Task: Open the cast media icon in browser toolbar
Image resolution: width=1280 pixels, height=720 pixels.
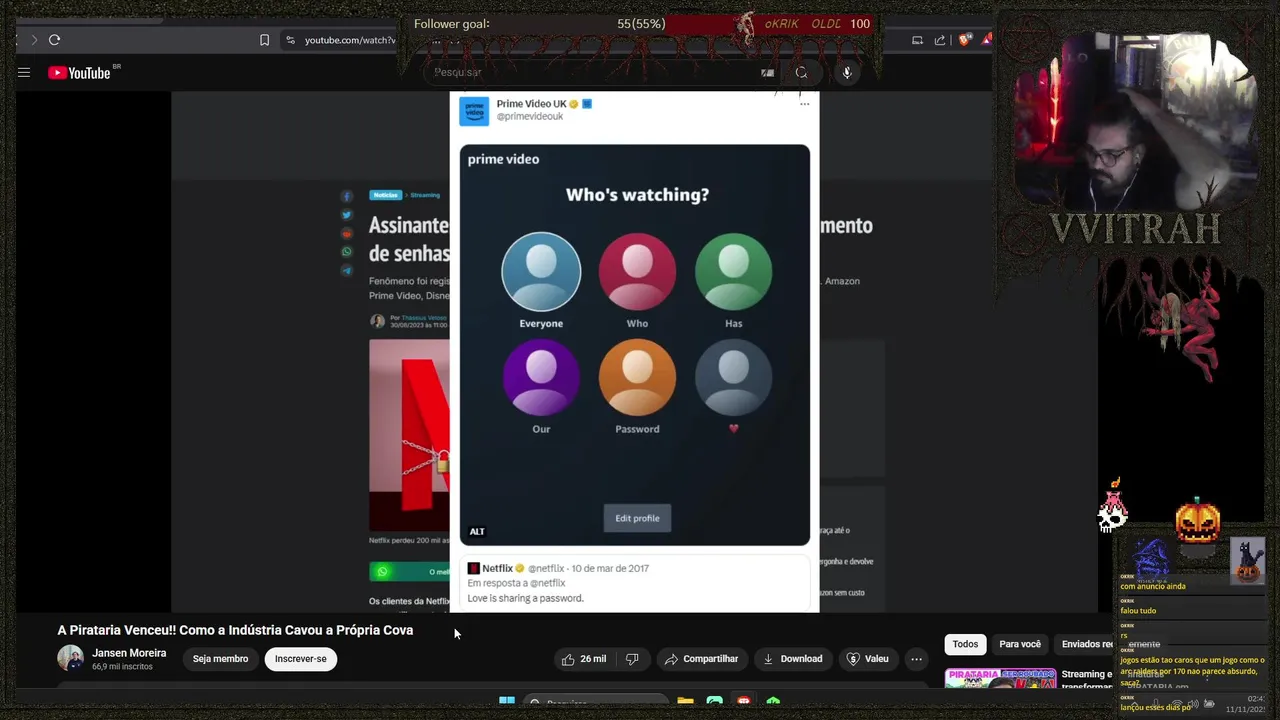Action: 917,40
